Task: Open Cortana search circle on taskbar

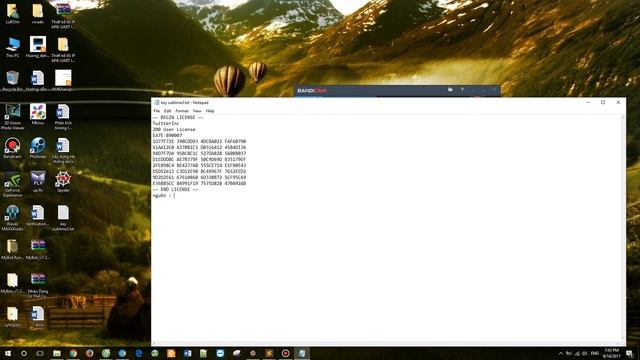Action: tap(24, 353)
